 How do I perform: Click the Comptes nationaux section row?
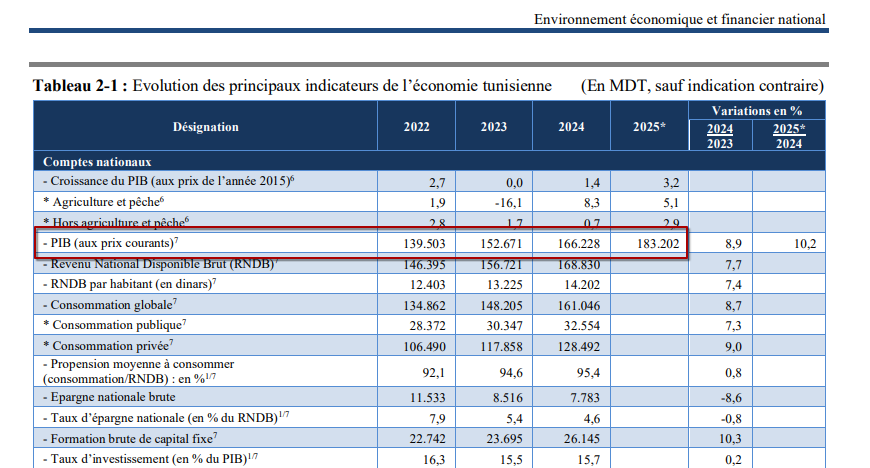pyautogui.click(x=97, y=161)
